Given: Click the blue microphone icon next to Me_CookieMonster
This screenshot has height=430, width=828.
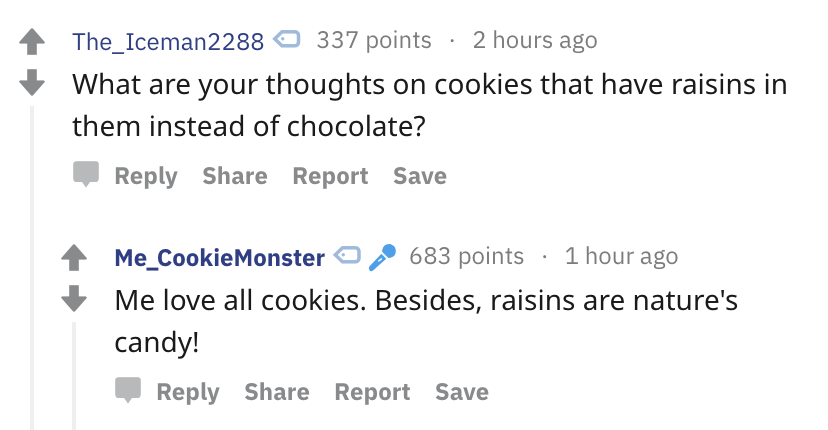Looking at the screenshot, I should (382, 257).
